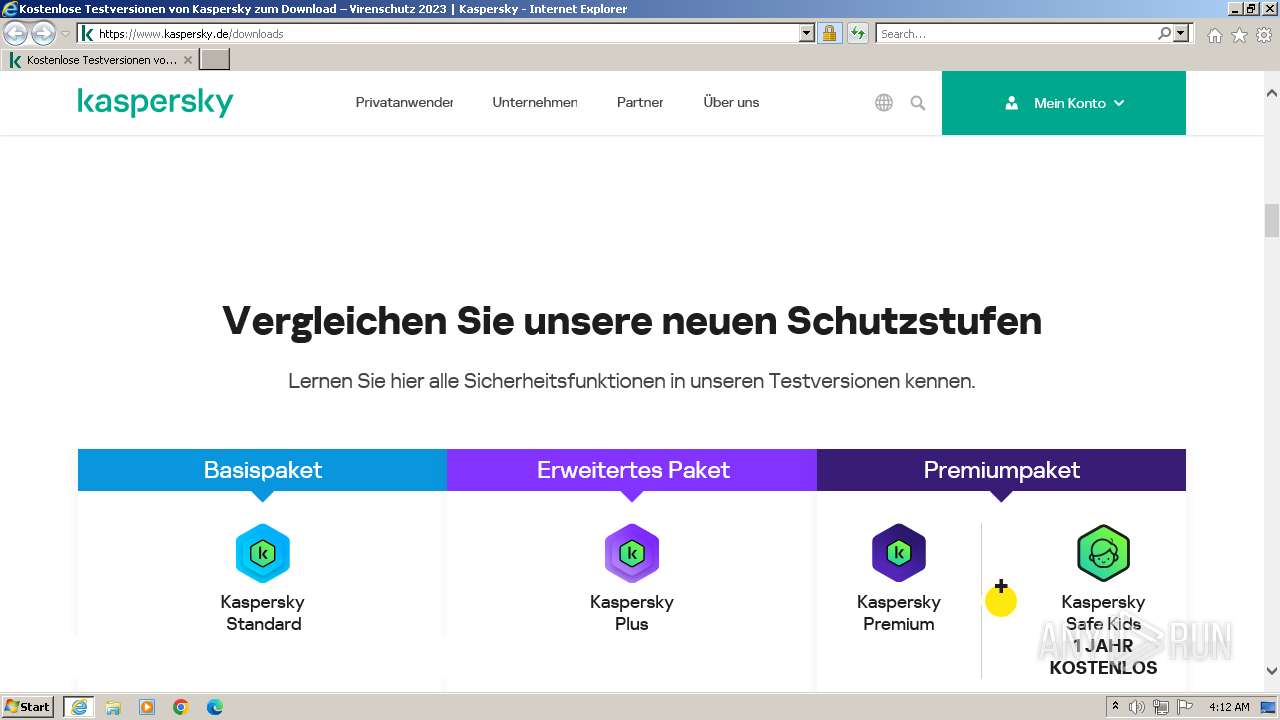This screenshot has width=1280, height=720.
Task: Open the search provider dropdown arrow
Action: click(1181, 33)
